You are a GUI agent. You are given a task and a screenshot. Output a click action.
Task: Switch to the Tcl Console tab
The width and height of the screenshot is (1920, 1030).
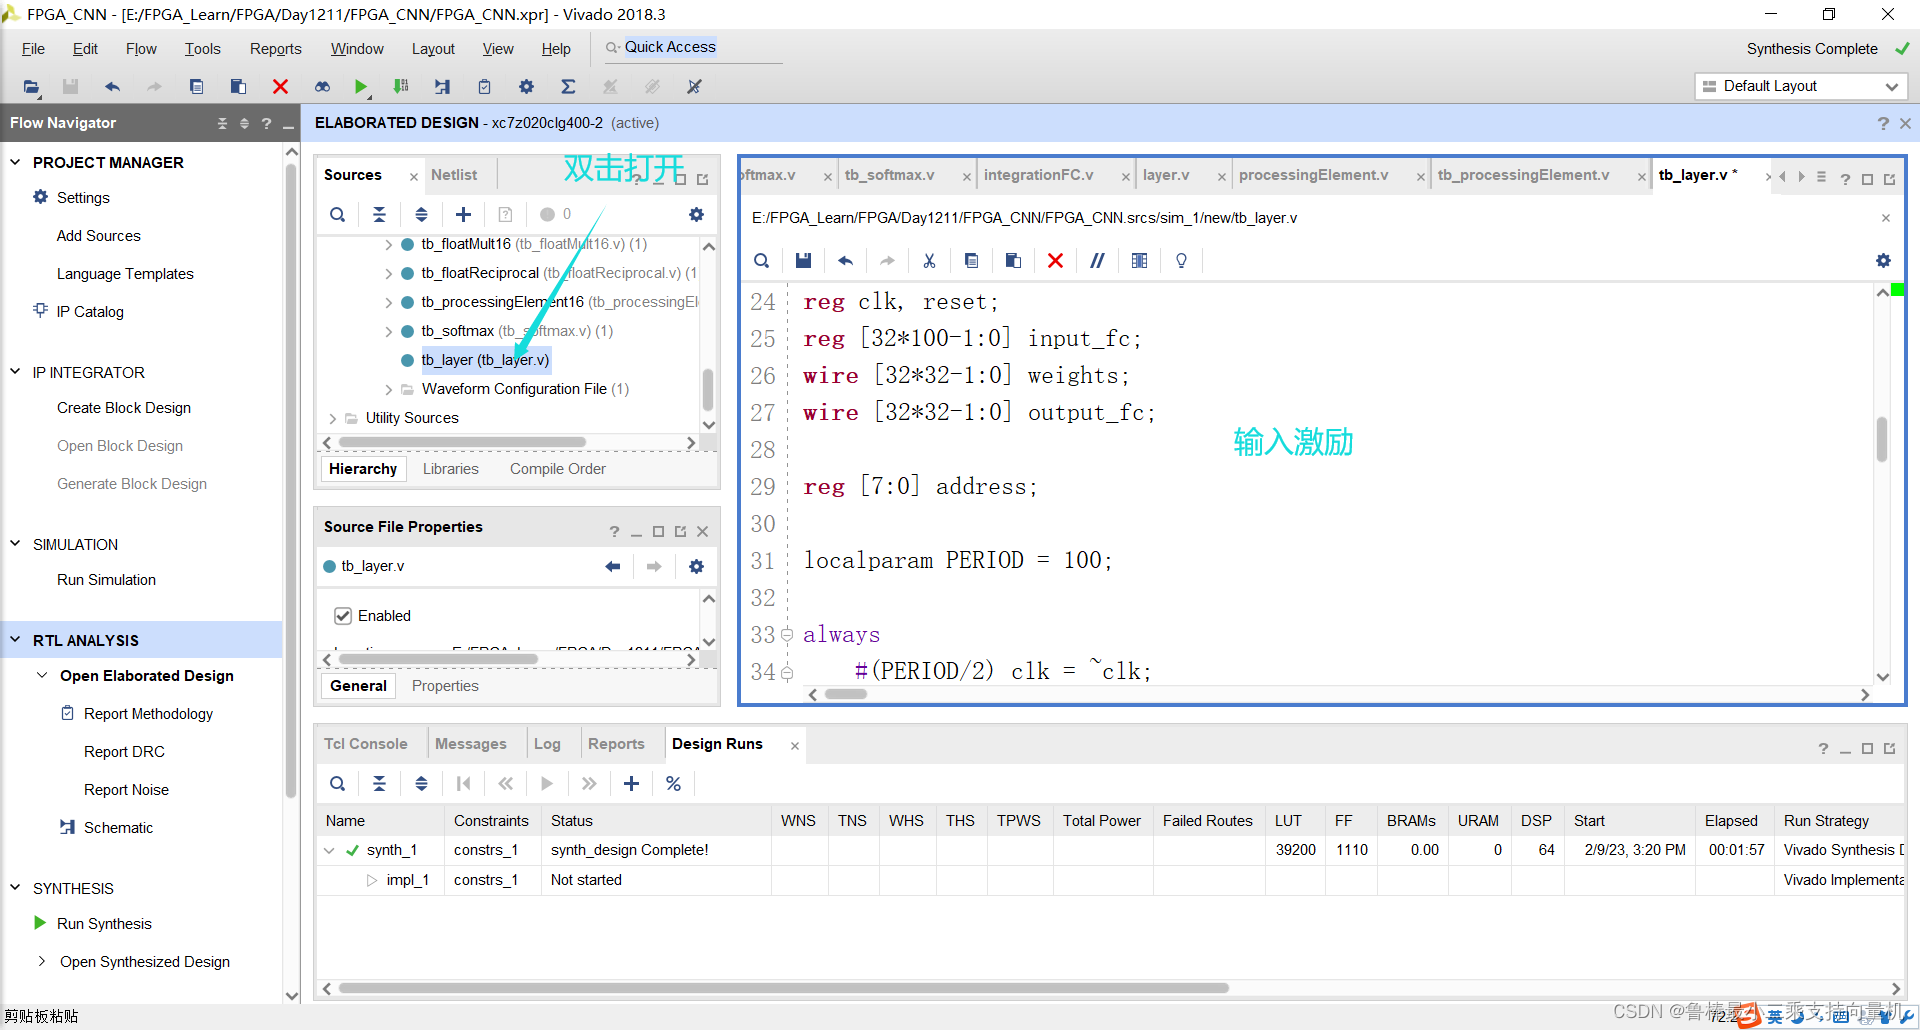point(366,744)
